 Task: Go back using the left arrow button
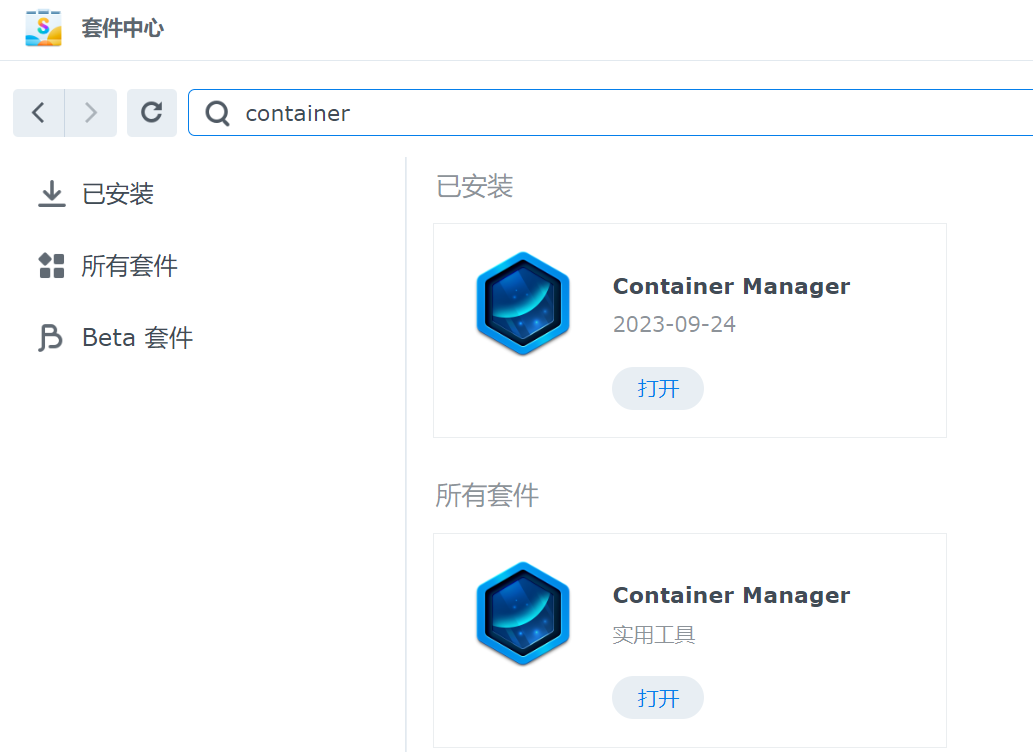[39, 113]
